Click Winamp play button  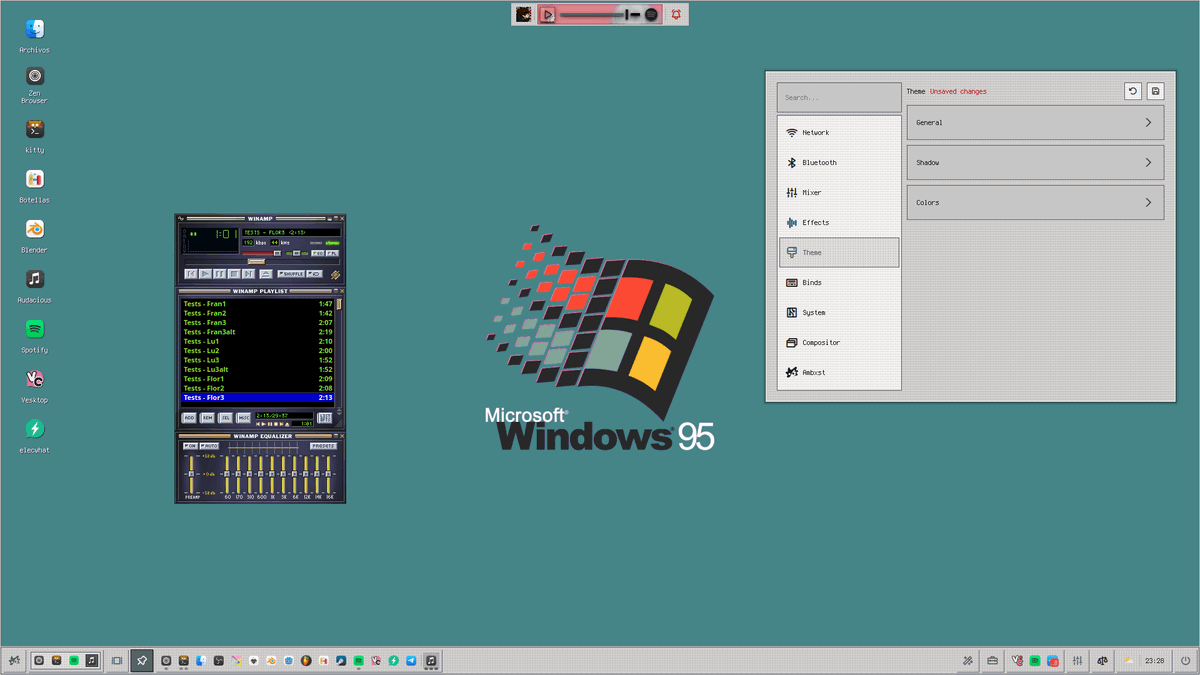coord(205,274)
